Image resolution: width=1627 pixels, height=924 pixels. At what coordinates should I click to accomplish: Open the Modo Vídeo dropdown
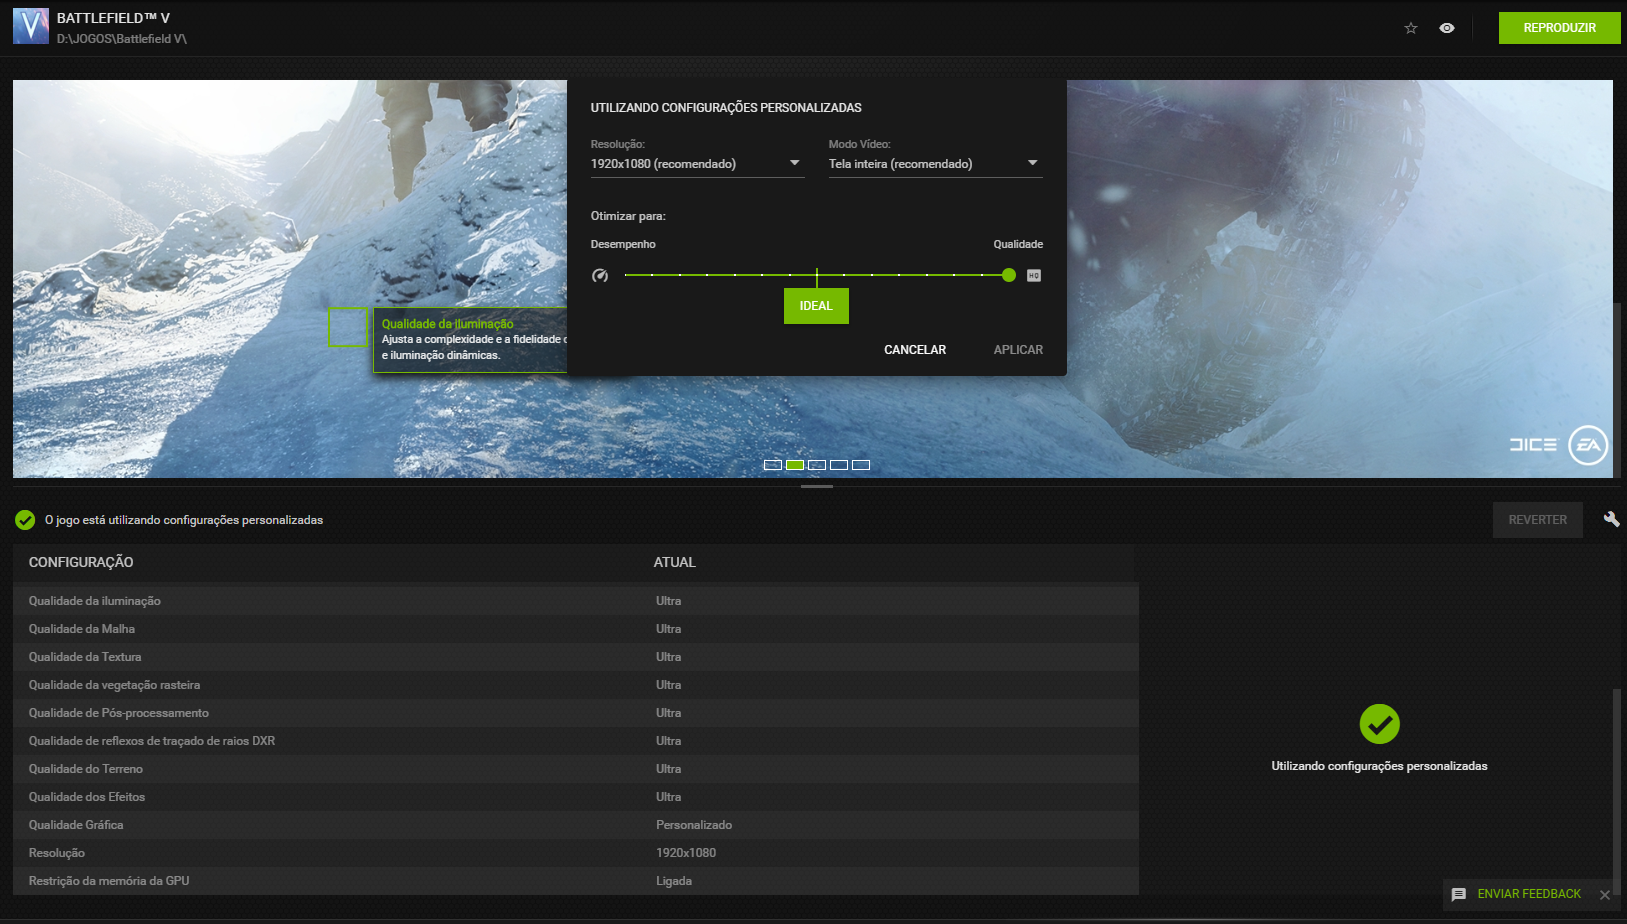point(935,164)
